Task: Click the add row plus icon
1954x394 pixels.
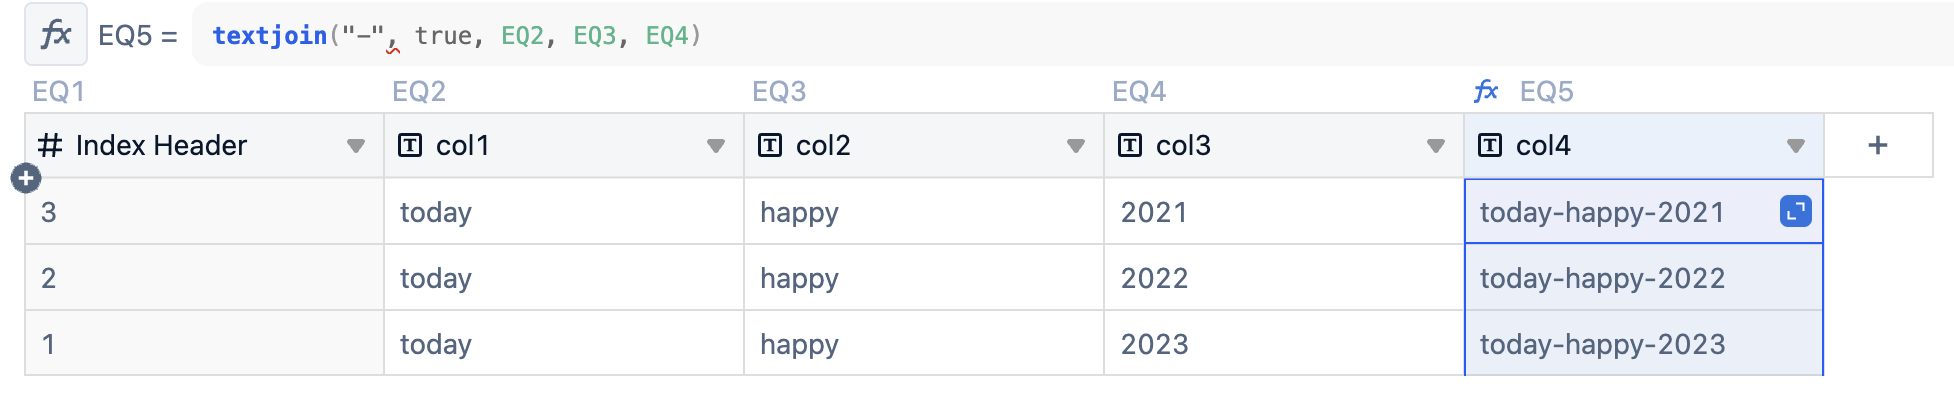Action: pyautogui.click(x=26, y=179)
